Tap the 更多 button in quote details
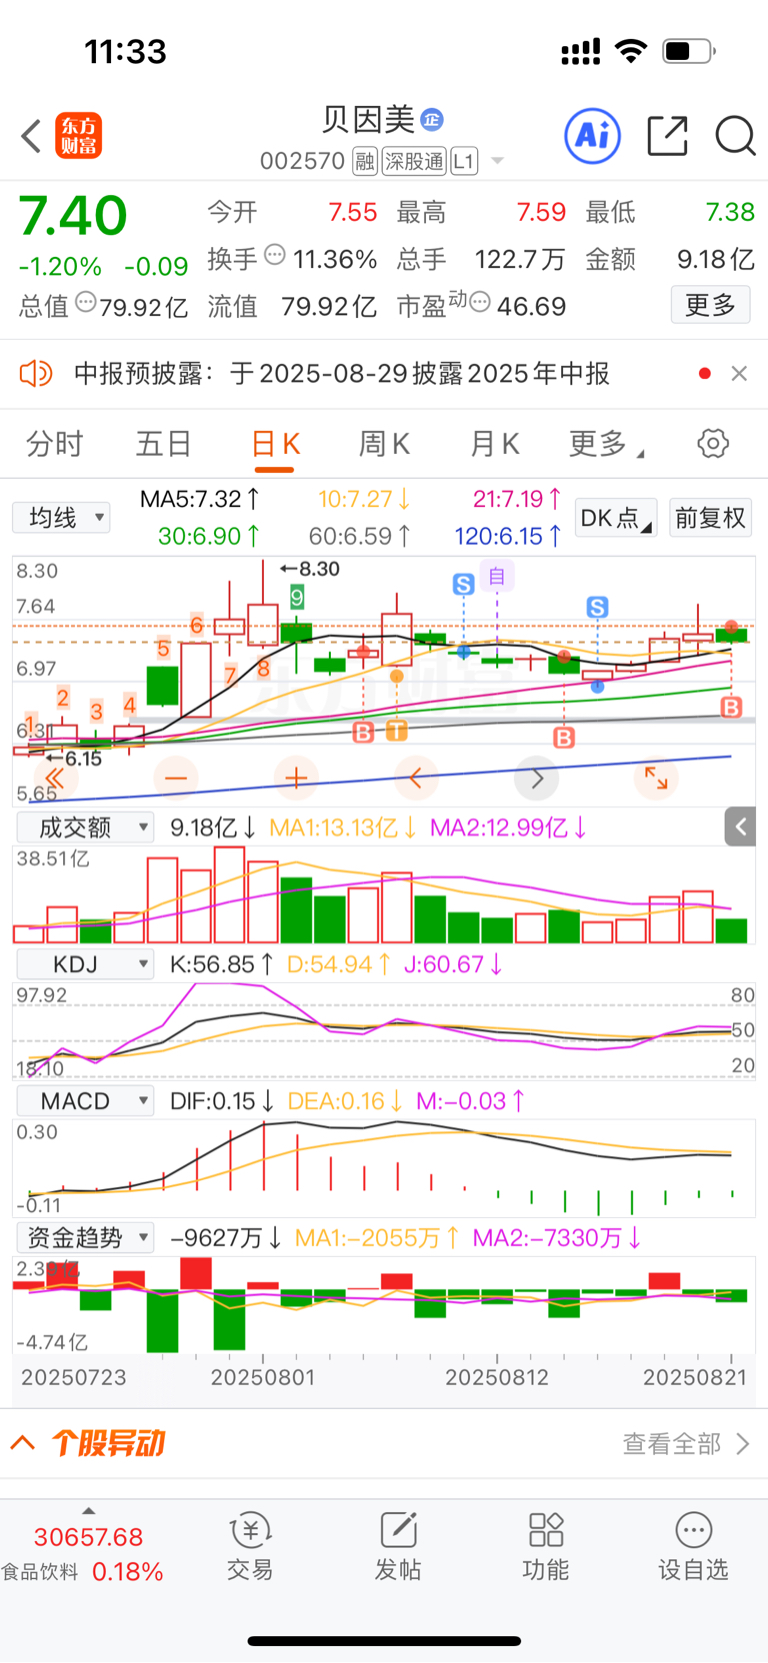The image size is (768, 1663). coord(710,305)
